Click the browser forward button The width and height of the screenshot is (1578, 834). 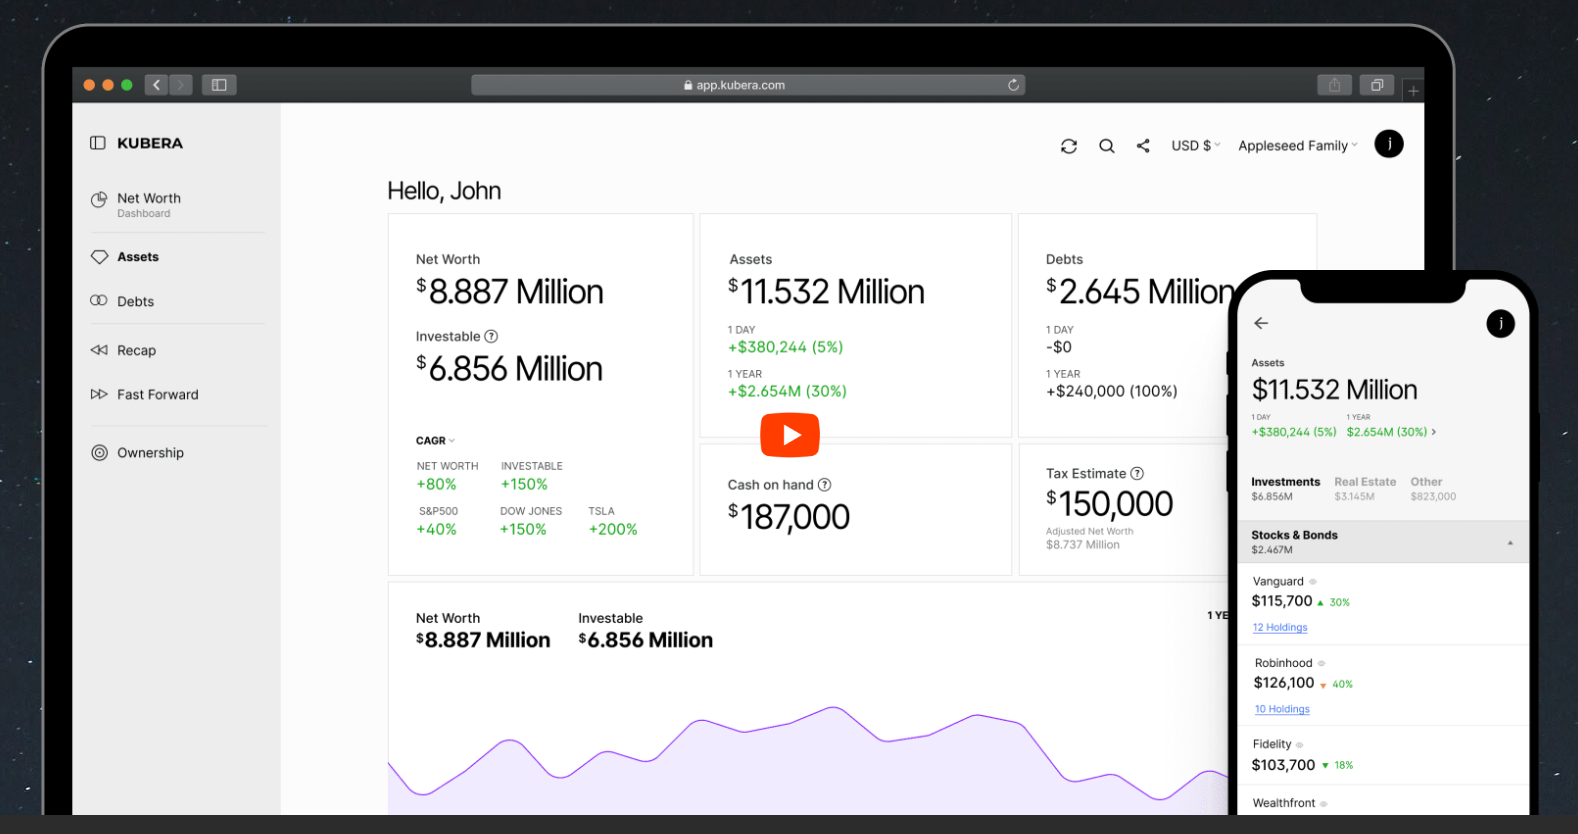coord(181,85)
